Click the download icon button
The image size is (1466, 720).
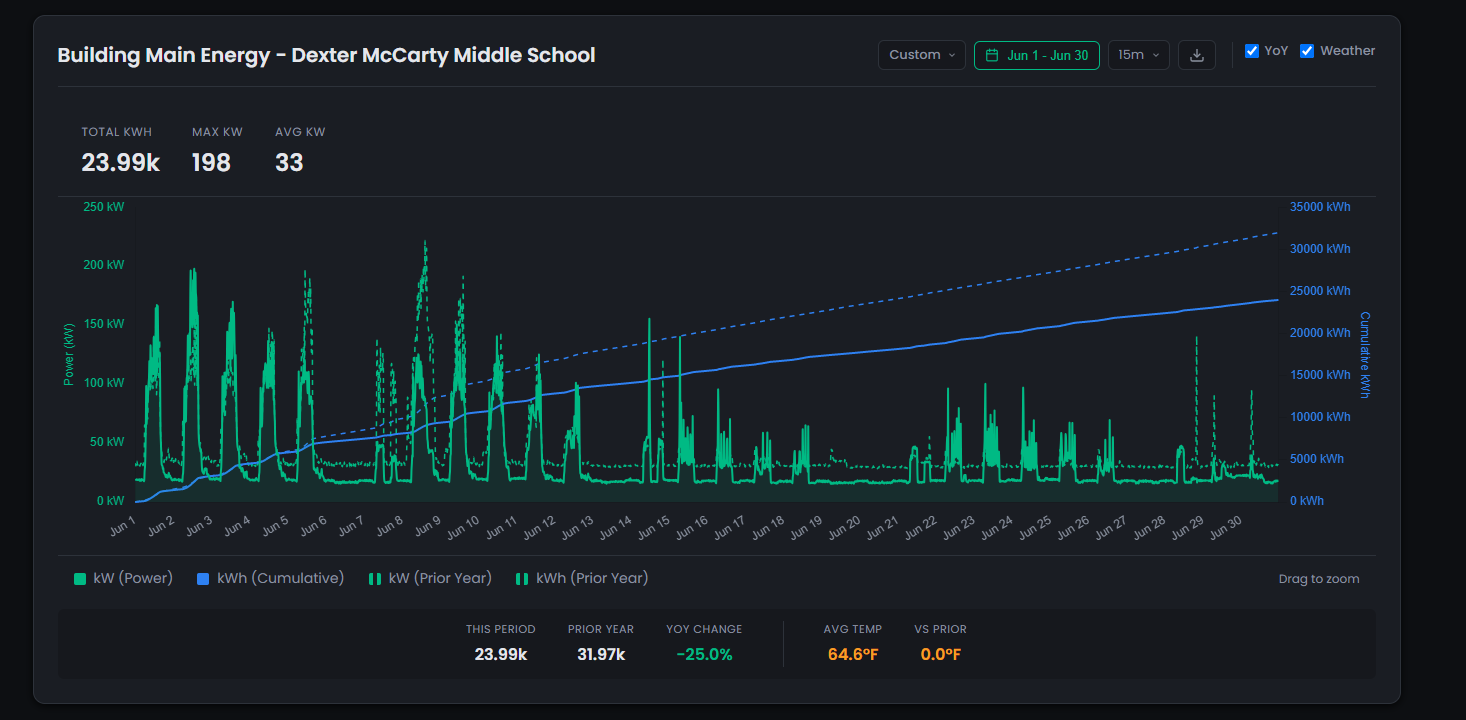(x=1197, y=55)
